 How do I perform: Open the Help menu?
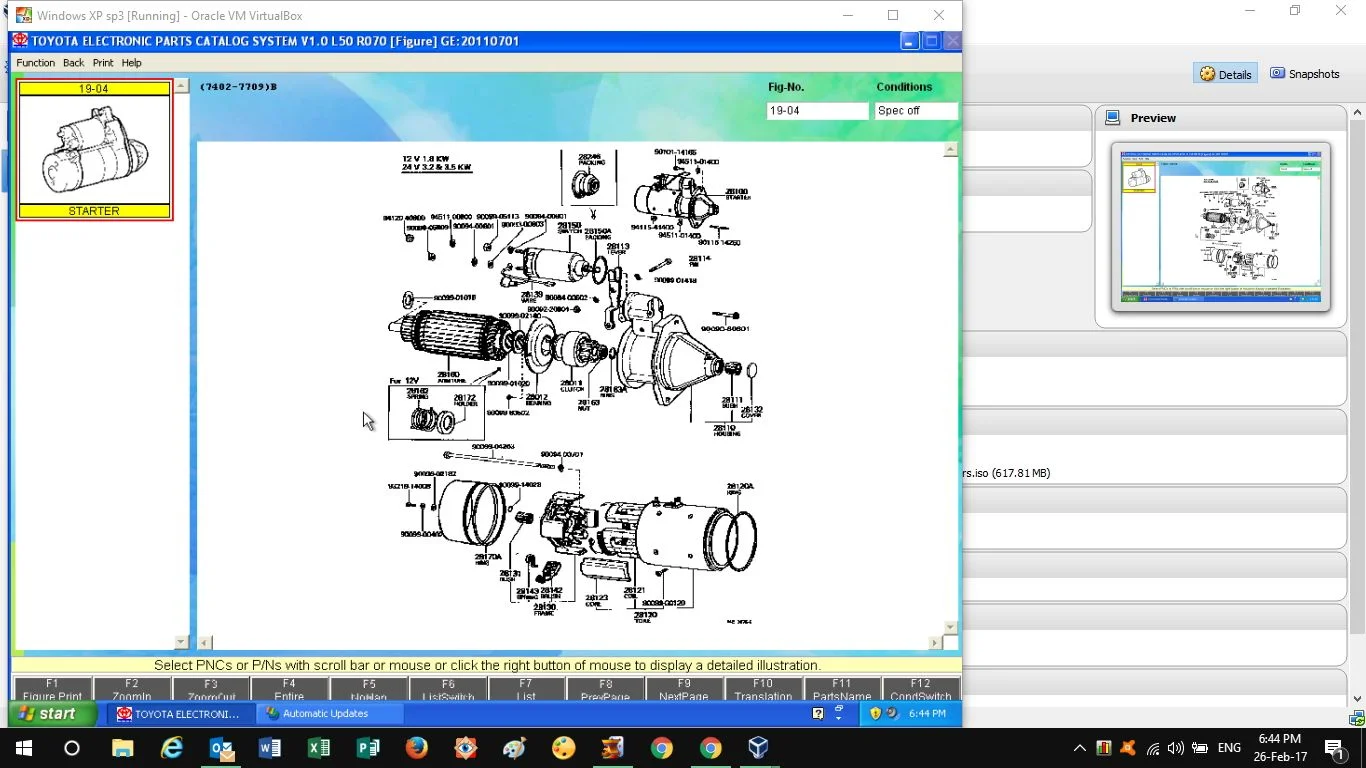point(132,63)
